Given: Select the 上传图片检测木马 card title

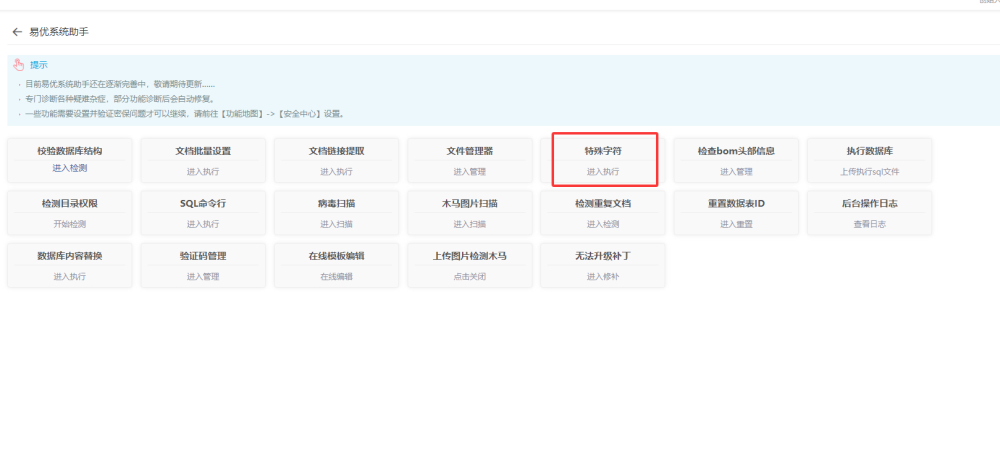Looking at the screenshot, I should pos(469,256).
